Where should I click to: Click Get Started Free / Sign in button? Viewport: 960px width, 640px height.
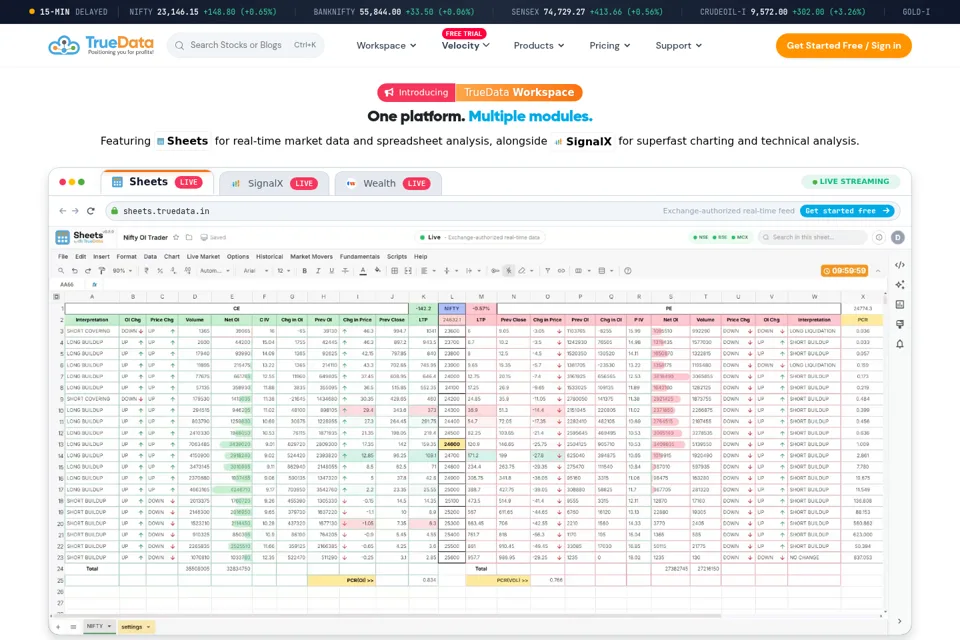tap(843, 45)
